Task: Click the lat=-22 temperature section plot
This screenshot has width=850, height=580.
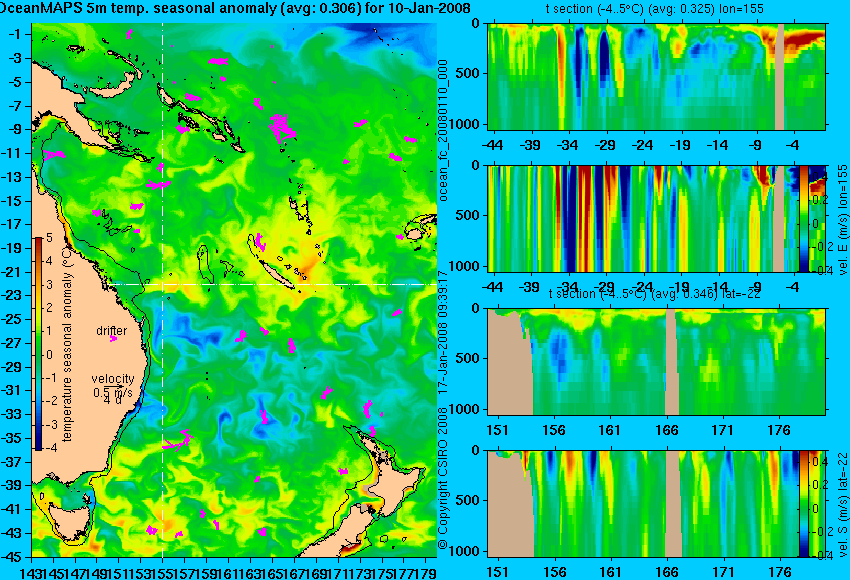Action: point(656,362)
